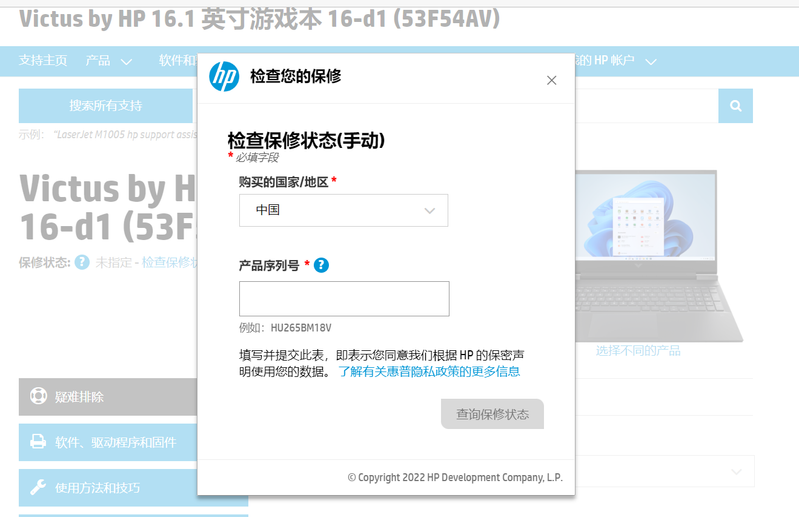Click the 查询保修状态 button
The image size is (799, 517).
(x=492, y=414)
